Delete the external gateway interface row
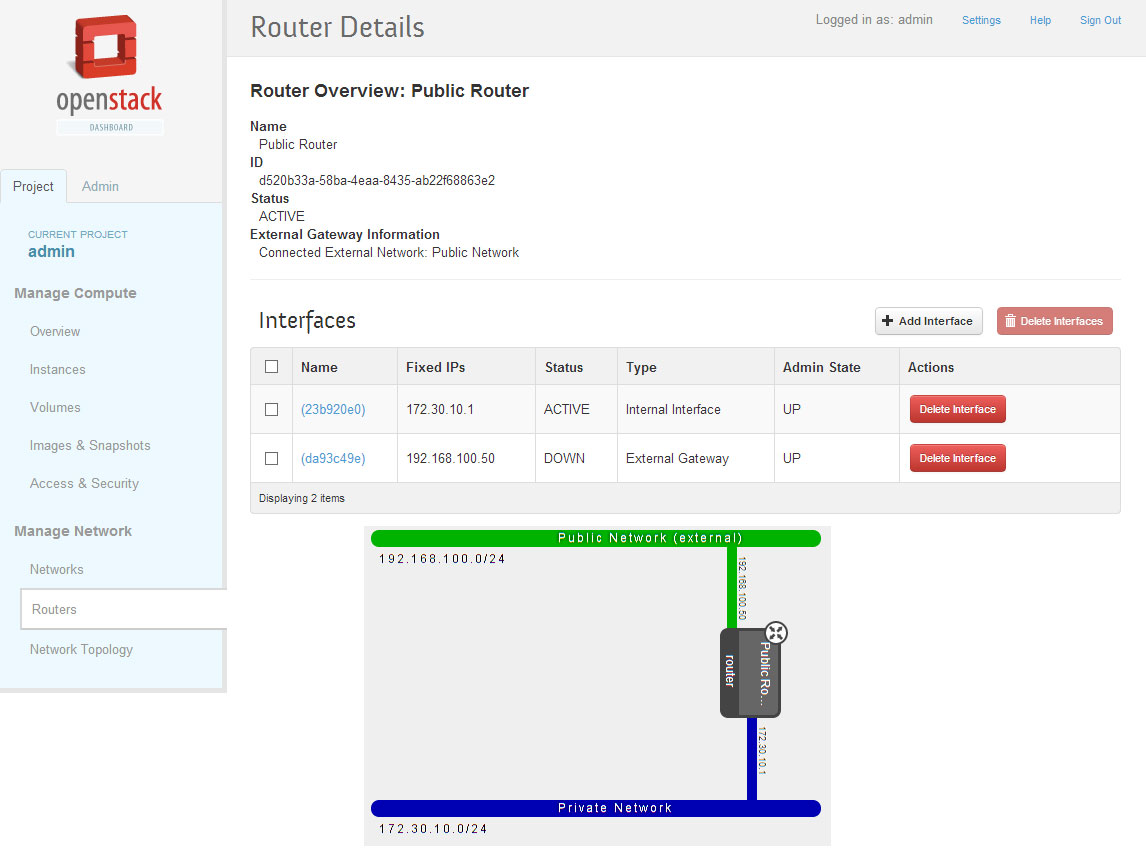 click(957, 458)
